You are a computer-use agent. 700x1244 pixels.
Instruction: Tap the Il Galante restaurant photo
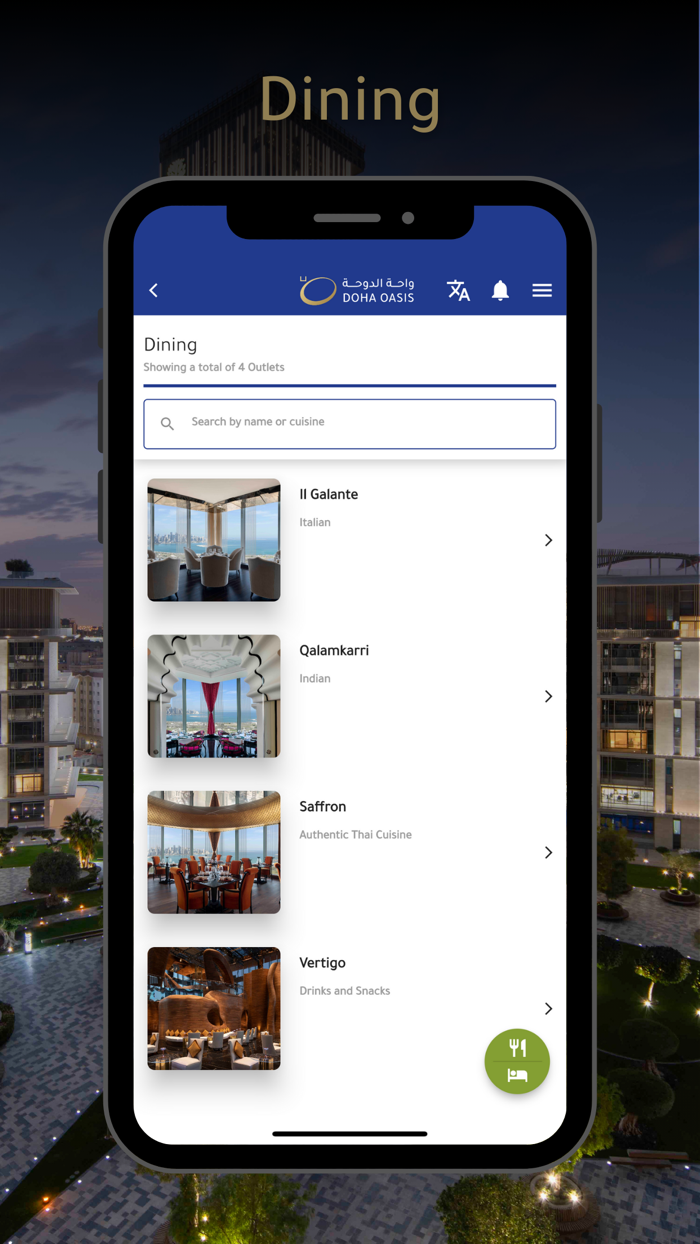214,540
